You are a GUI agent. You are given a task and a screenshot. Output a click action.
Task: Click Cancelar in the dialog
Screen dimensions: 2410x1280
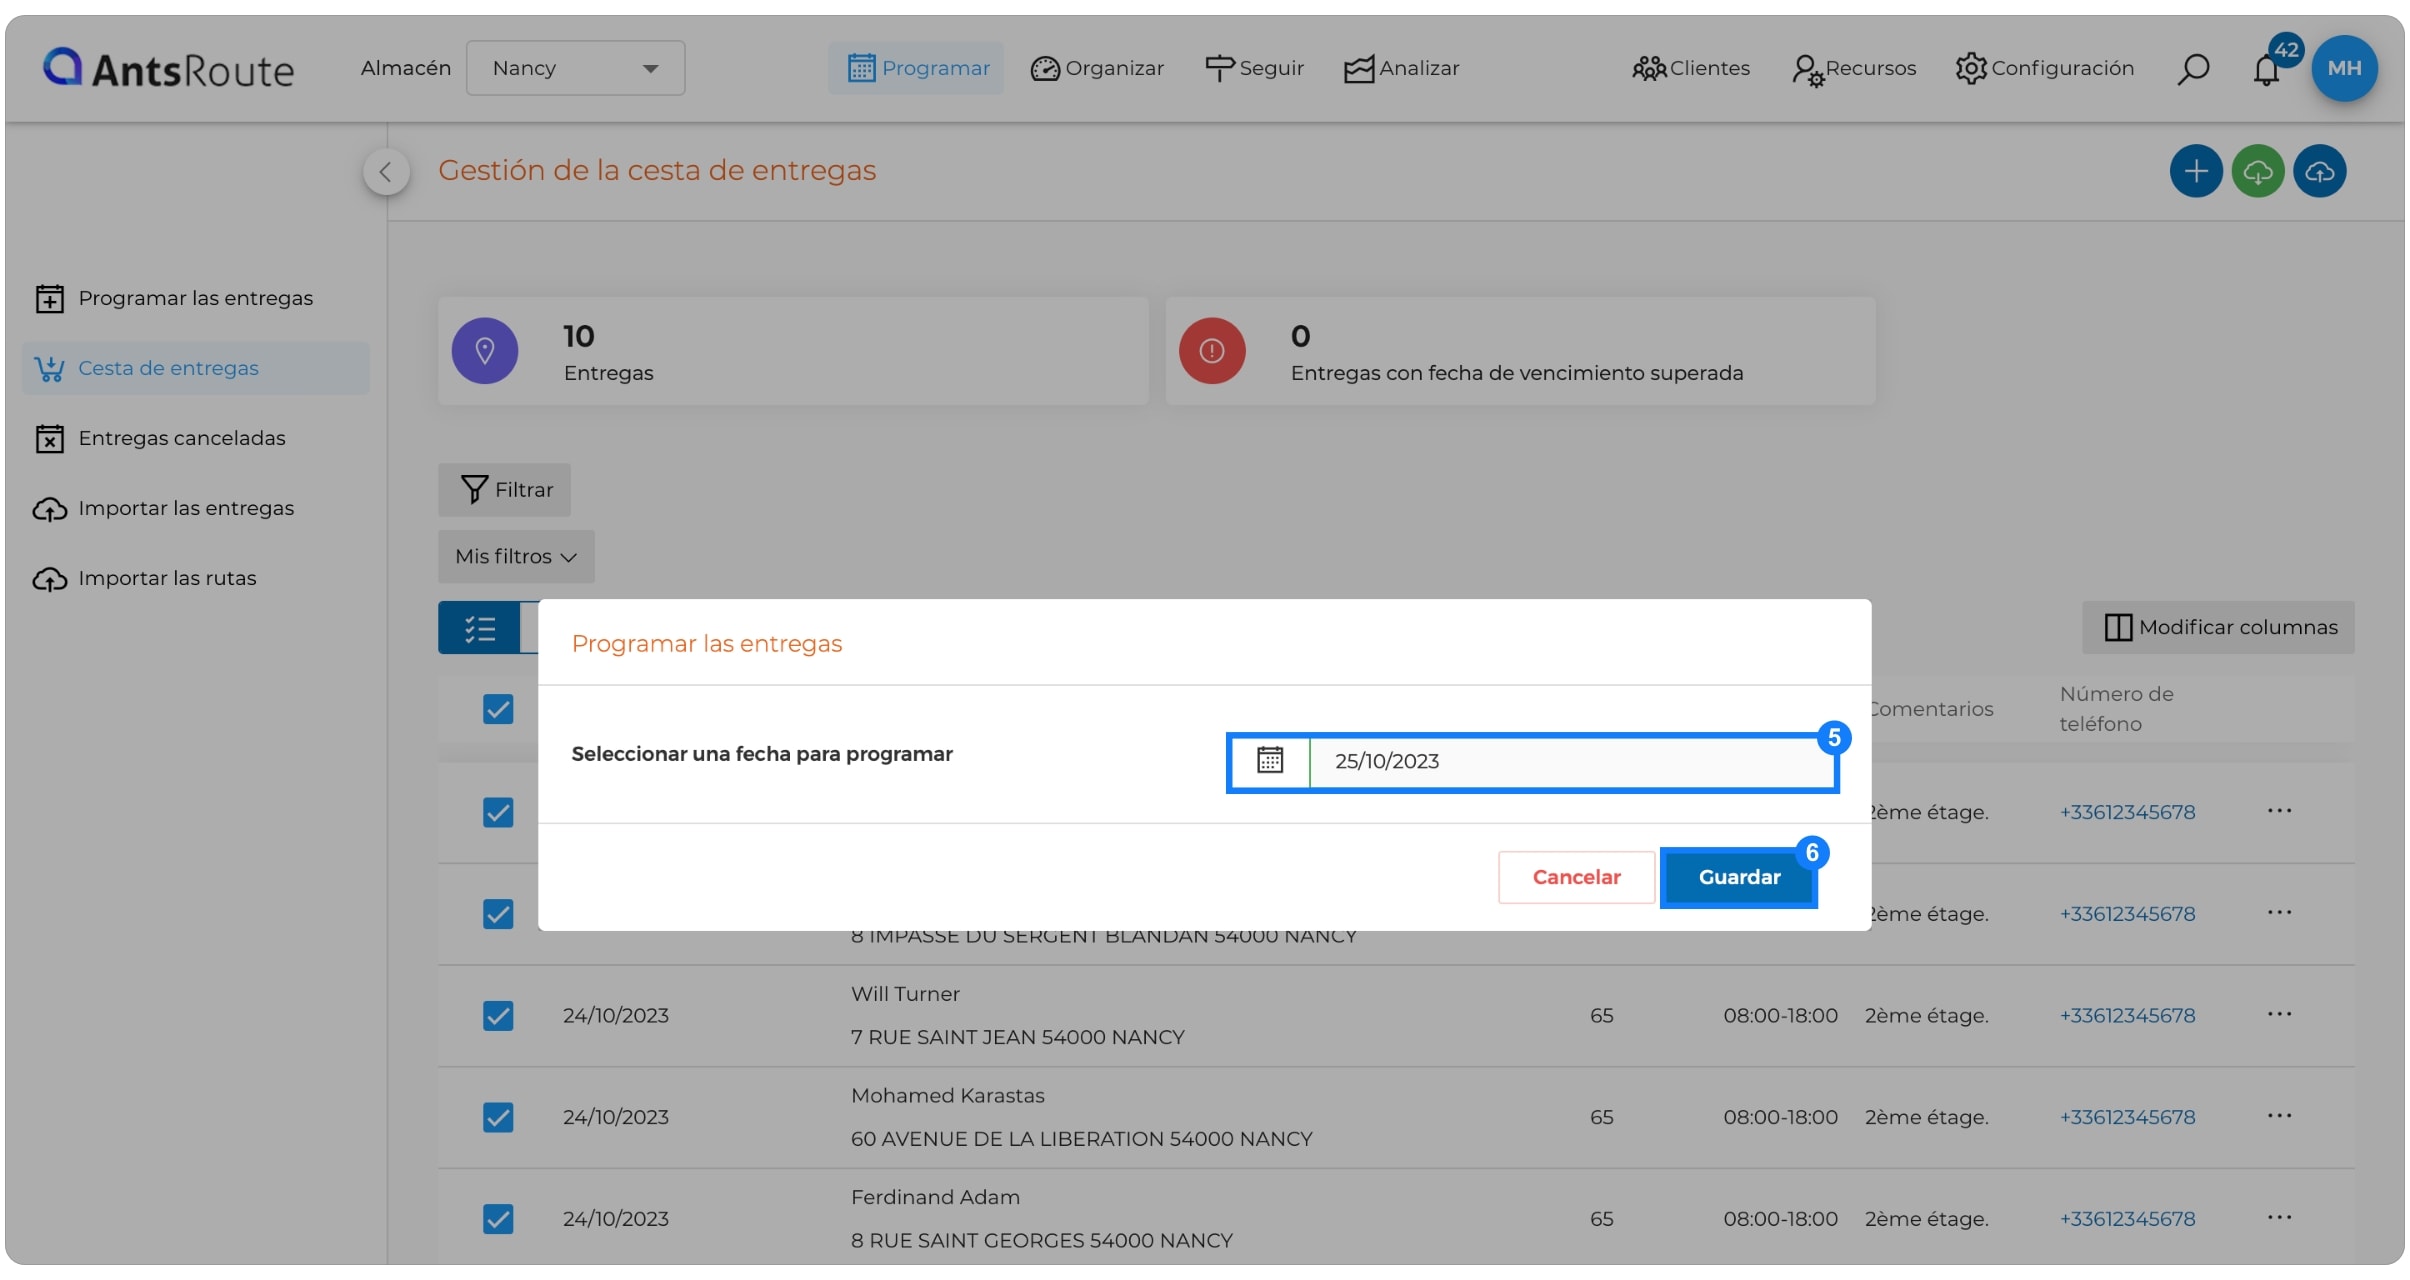(x=1576, y=877)
